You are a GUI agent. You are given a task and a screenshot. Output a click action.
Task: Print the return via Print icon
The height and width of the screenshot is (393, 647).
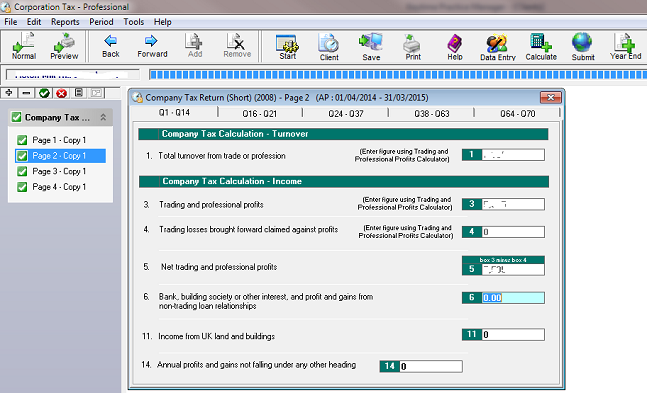(413, 47)
